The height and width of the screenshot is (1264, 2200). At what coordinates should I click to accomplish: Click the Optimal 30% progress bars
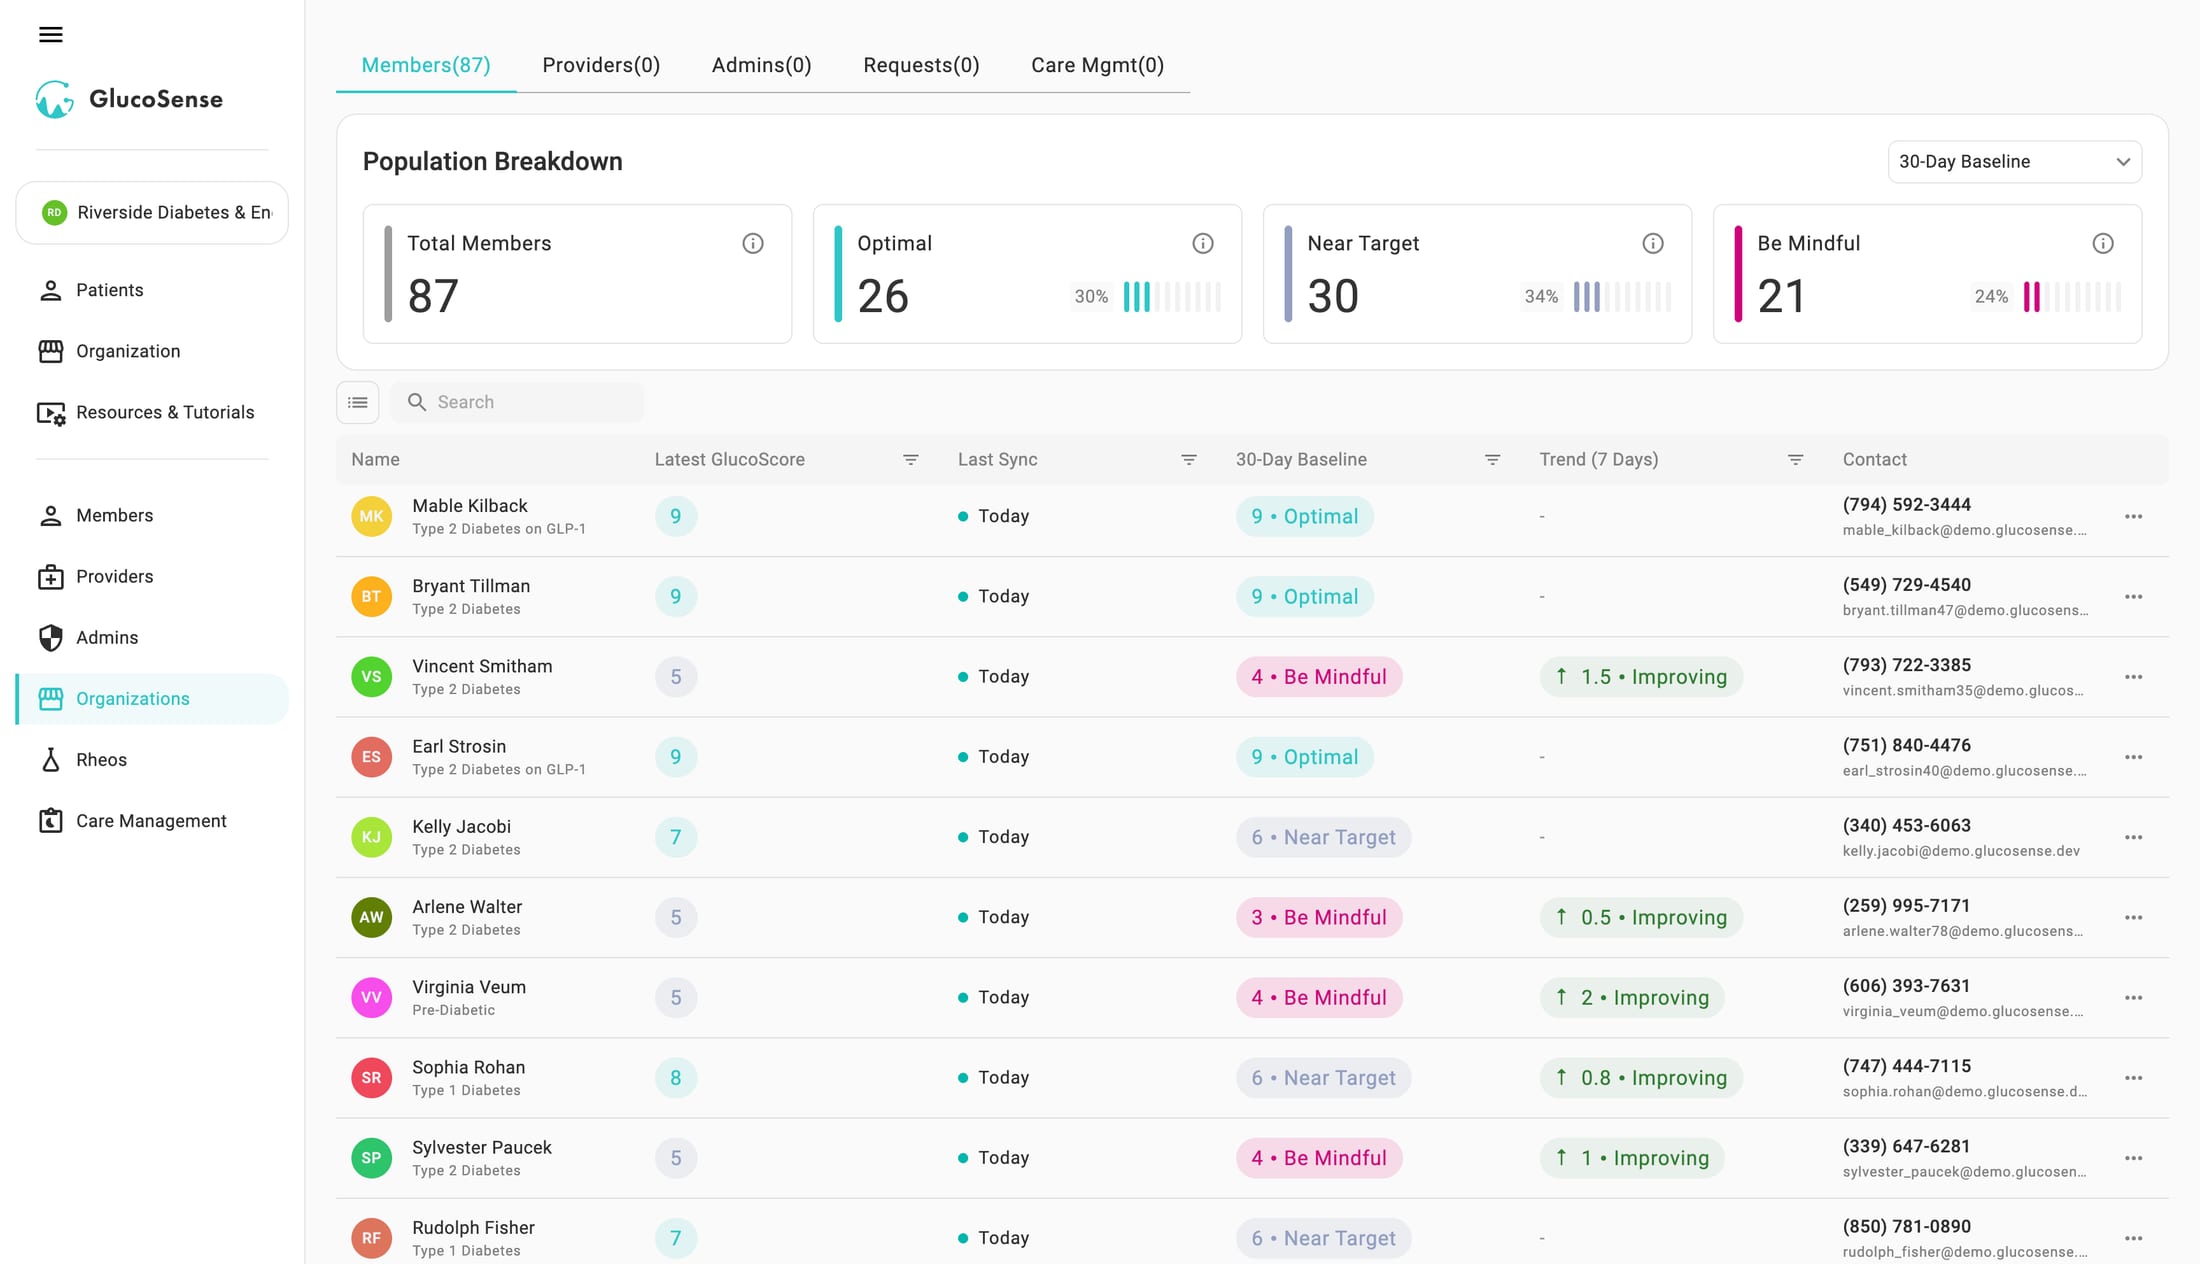[x=1172, y=297]
